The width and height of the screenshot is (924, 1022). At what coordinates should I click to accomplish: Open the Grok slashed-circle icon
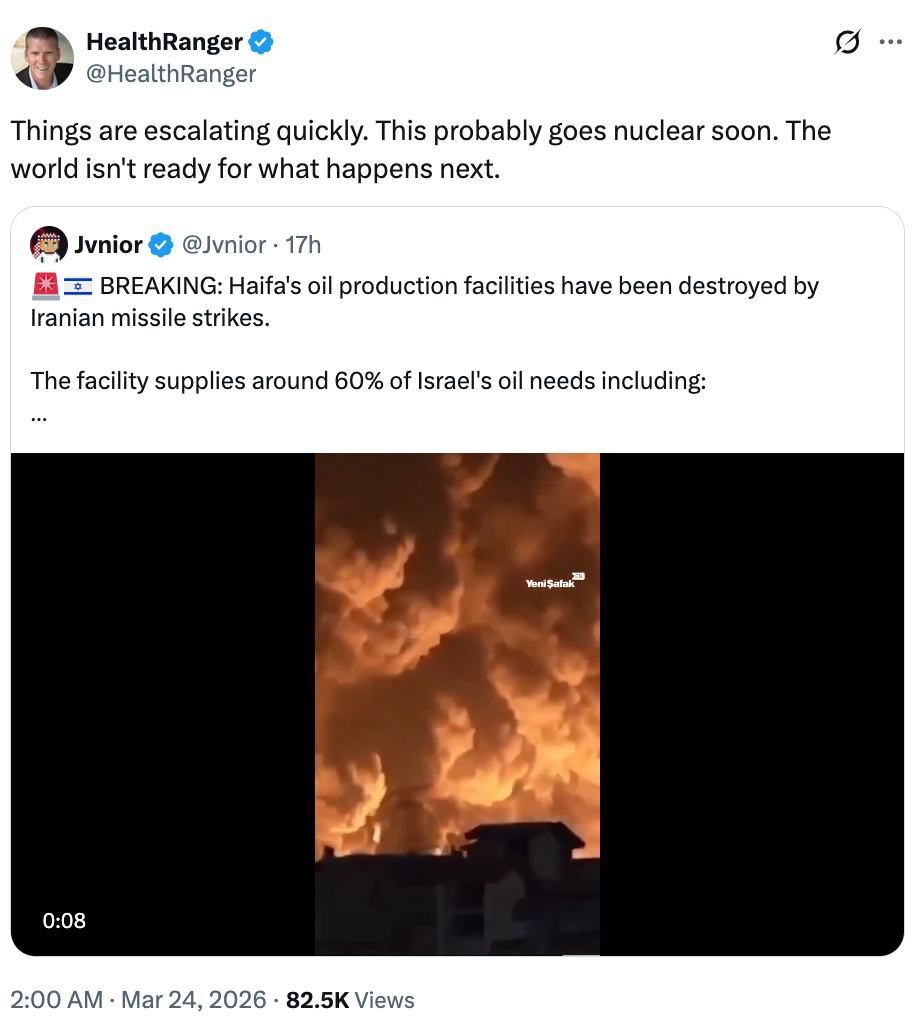tap(846, 43)
